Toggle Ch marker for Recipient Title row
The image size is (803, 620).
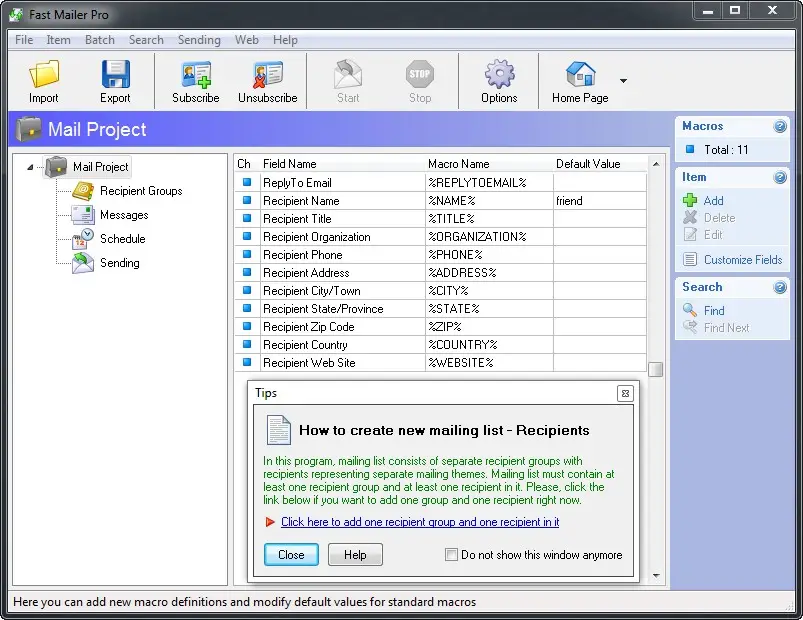(x=247, y=218)
